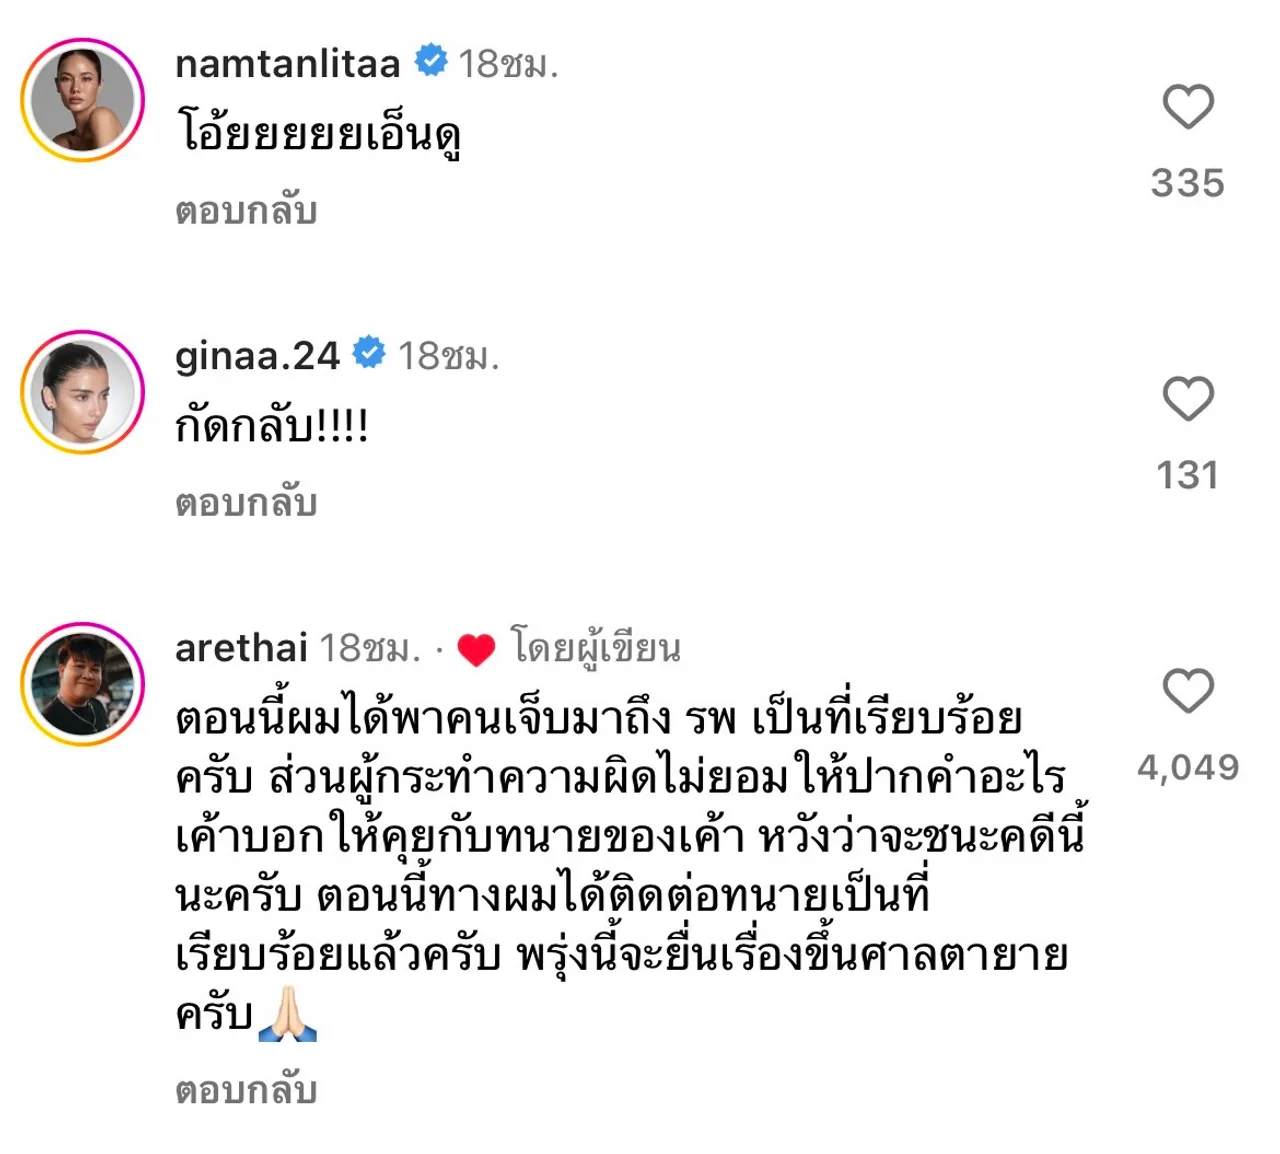
Task: View the 131 likes count
Action: coord(1187,475)
